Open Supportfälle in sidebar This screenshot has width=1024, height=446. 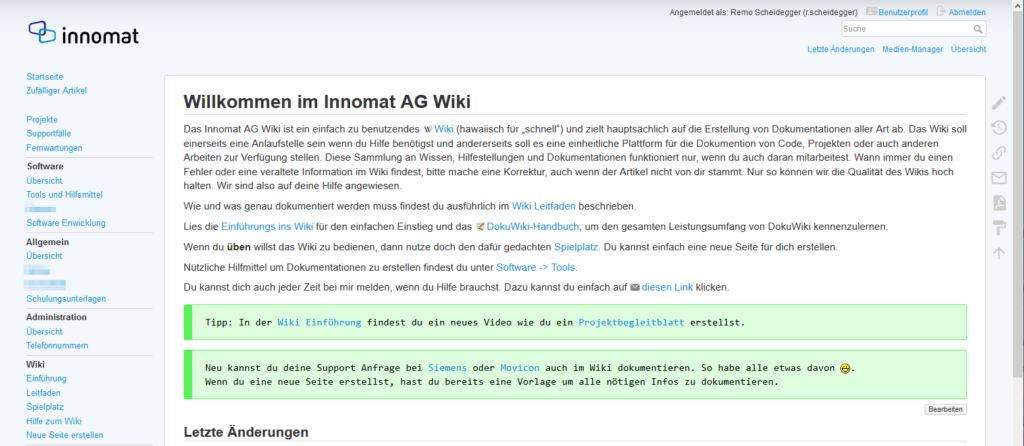click(x=48, y=133)
